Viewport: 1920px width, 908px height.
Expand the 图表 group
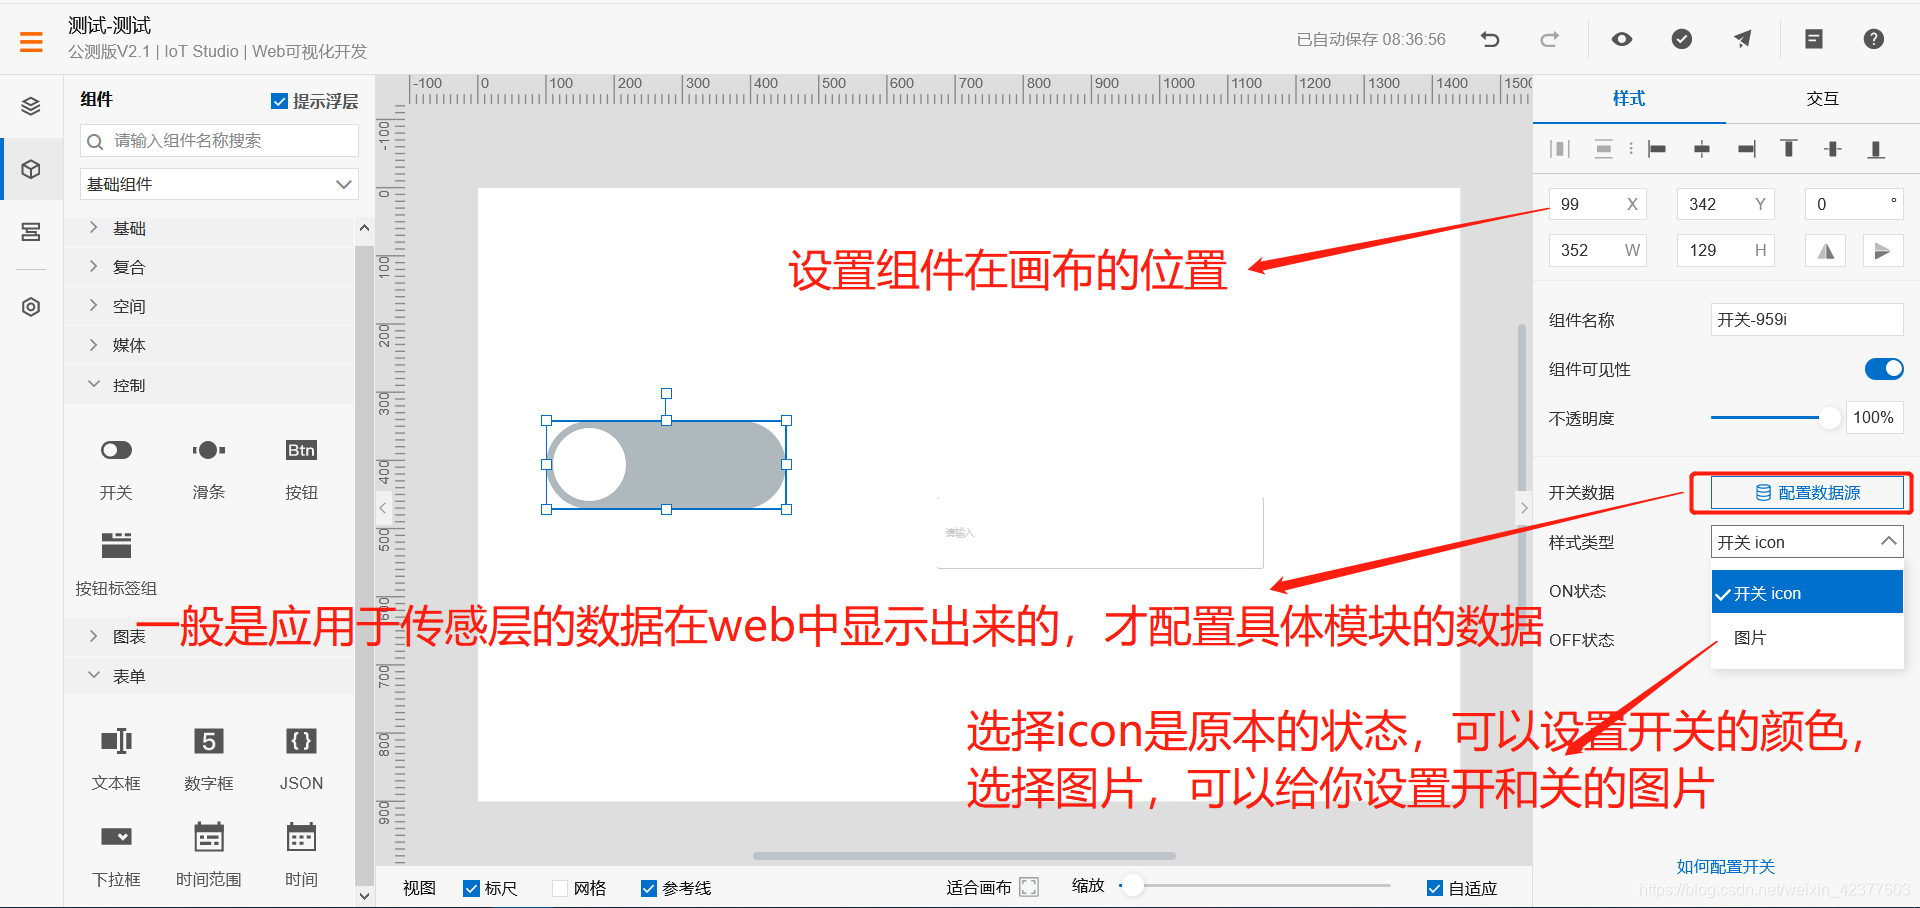(x=209, y=636)
